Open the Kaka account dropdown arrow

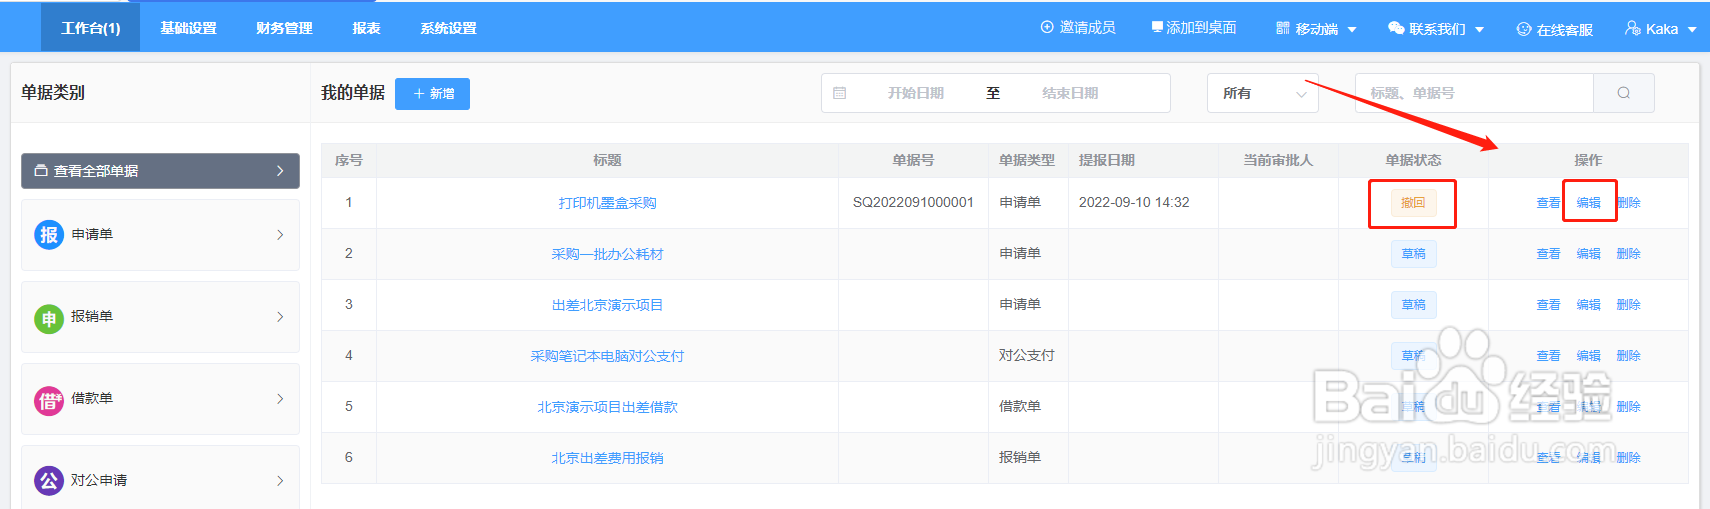pos(1692,30)
